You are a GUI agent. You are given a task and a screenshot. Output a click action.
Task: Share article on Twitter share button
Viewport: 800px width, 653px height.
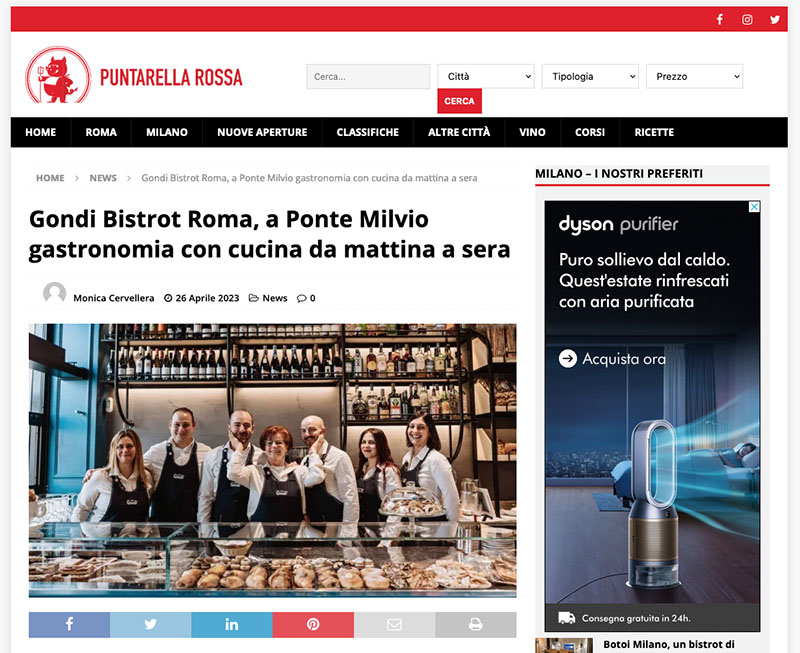point(151,624)
